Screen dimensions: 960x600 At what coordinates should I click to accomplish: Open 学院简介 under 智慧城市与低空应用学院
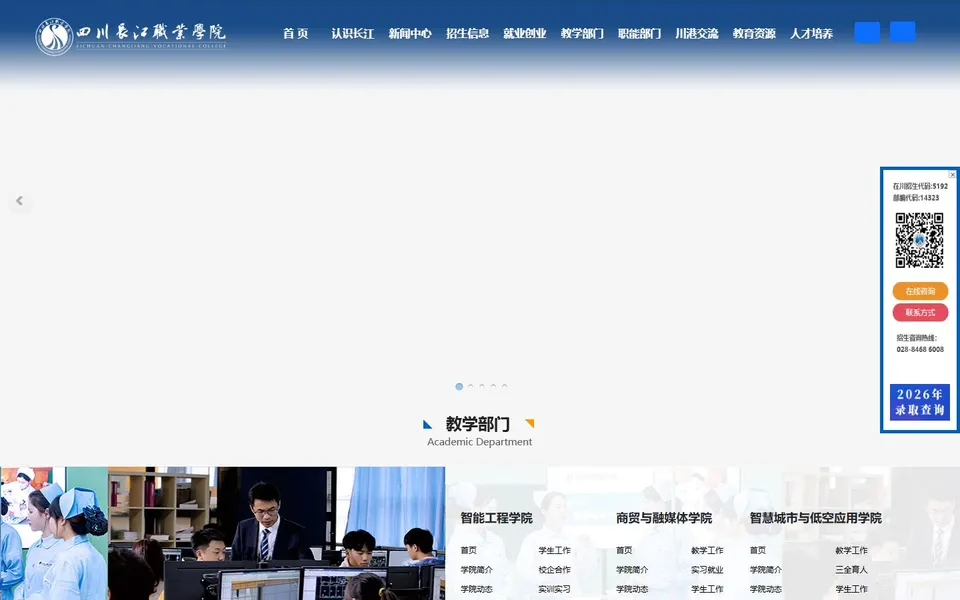click(765, 569)
